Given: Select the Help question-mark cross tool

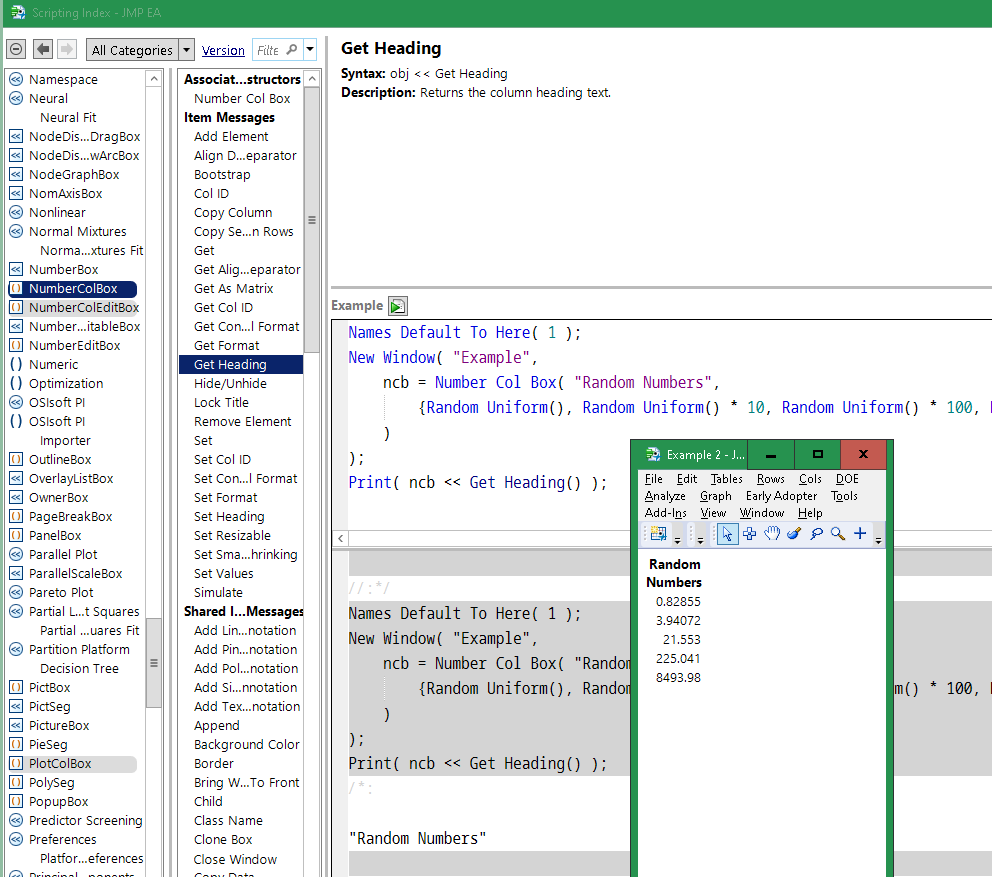Looking at the screenshot, I should pos(749,535).
